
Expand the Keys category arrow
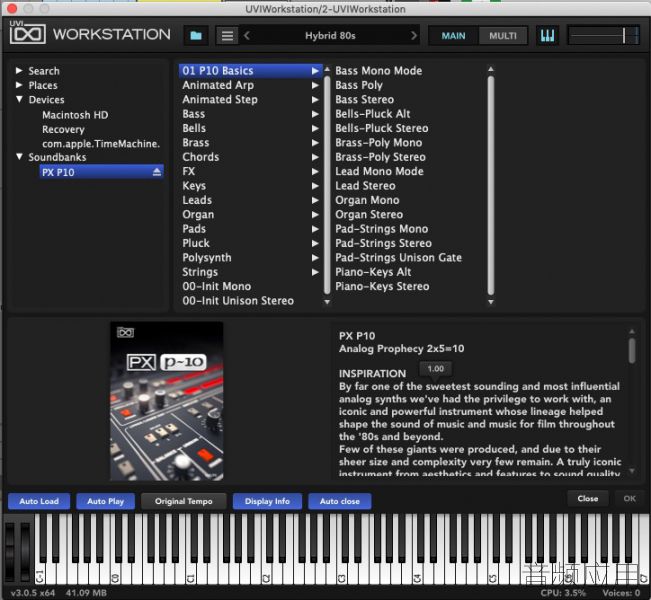tap(315, 186)
